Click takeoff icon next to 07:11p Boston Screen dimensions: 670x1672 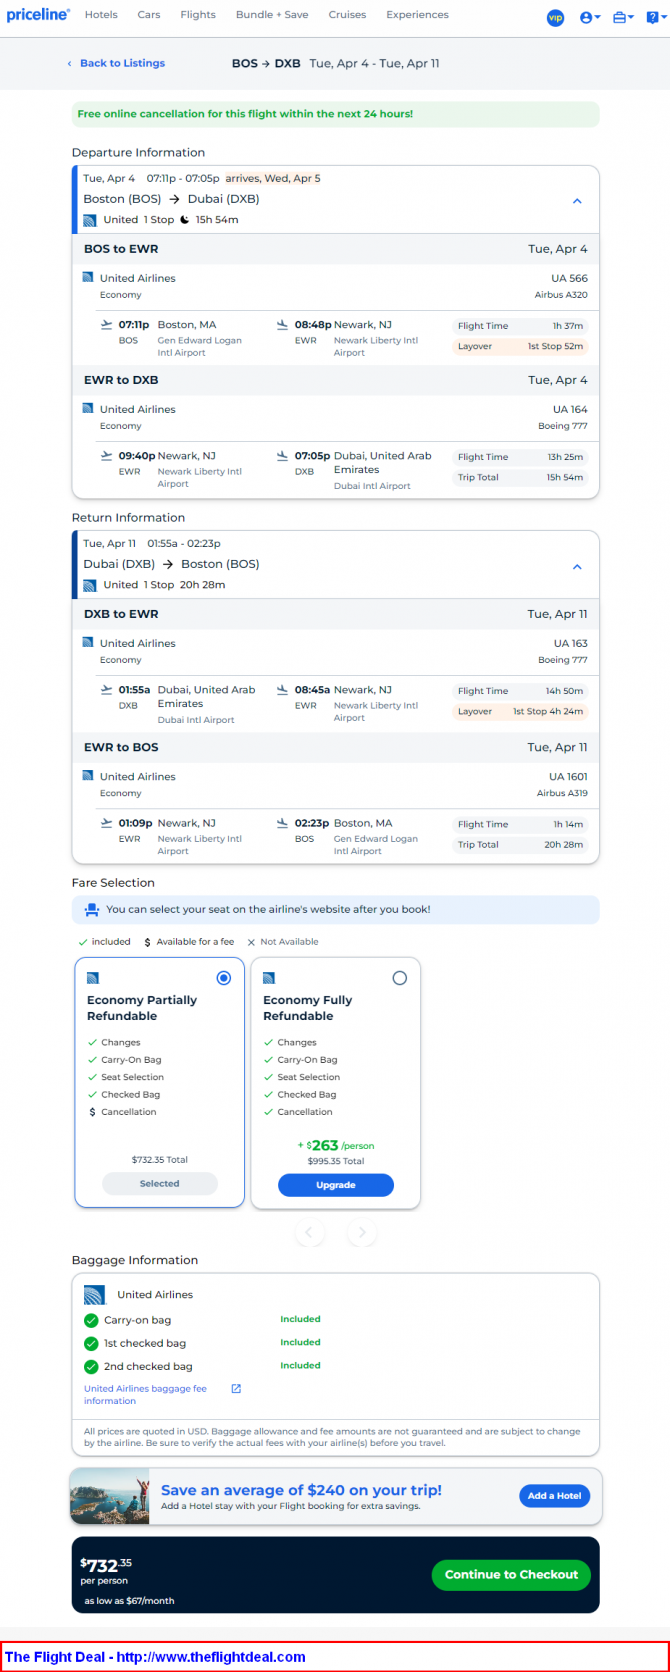107,325
